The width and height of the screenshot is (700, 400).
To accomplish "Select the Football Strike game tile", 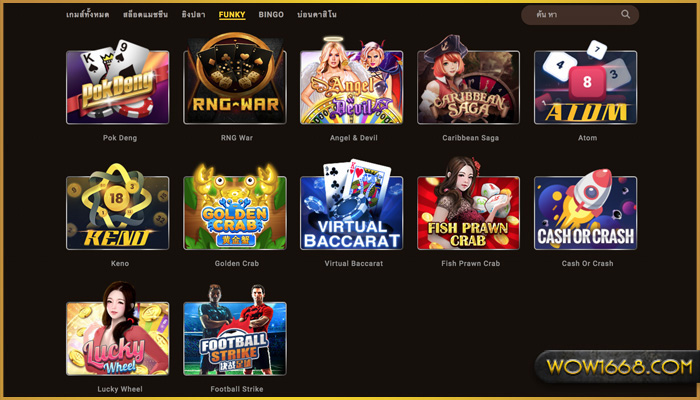I will (235, 330).
